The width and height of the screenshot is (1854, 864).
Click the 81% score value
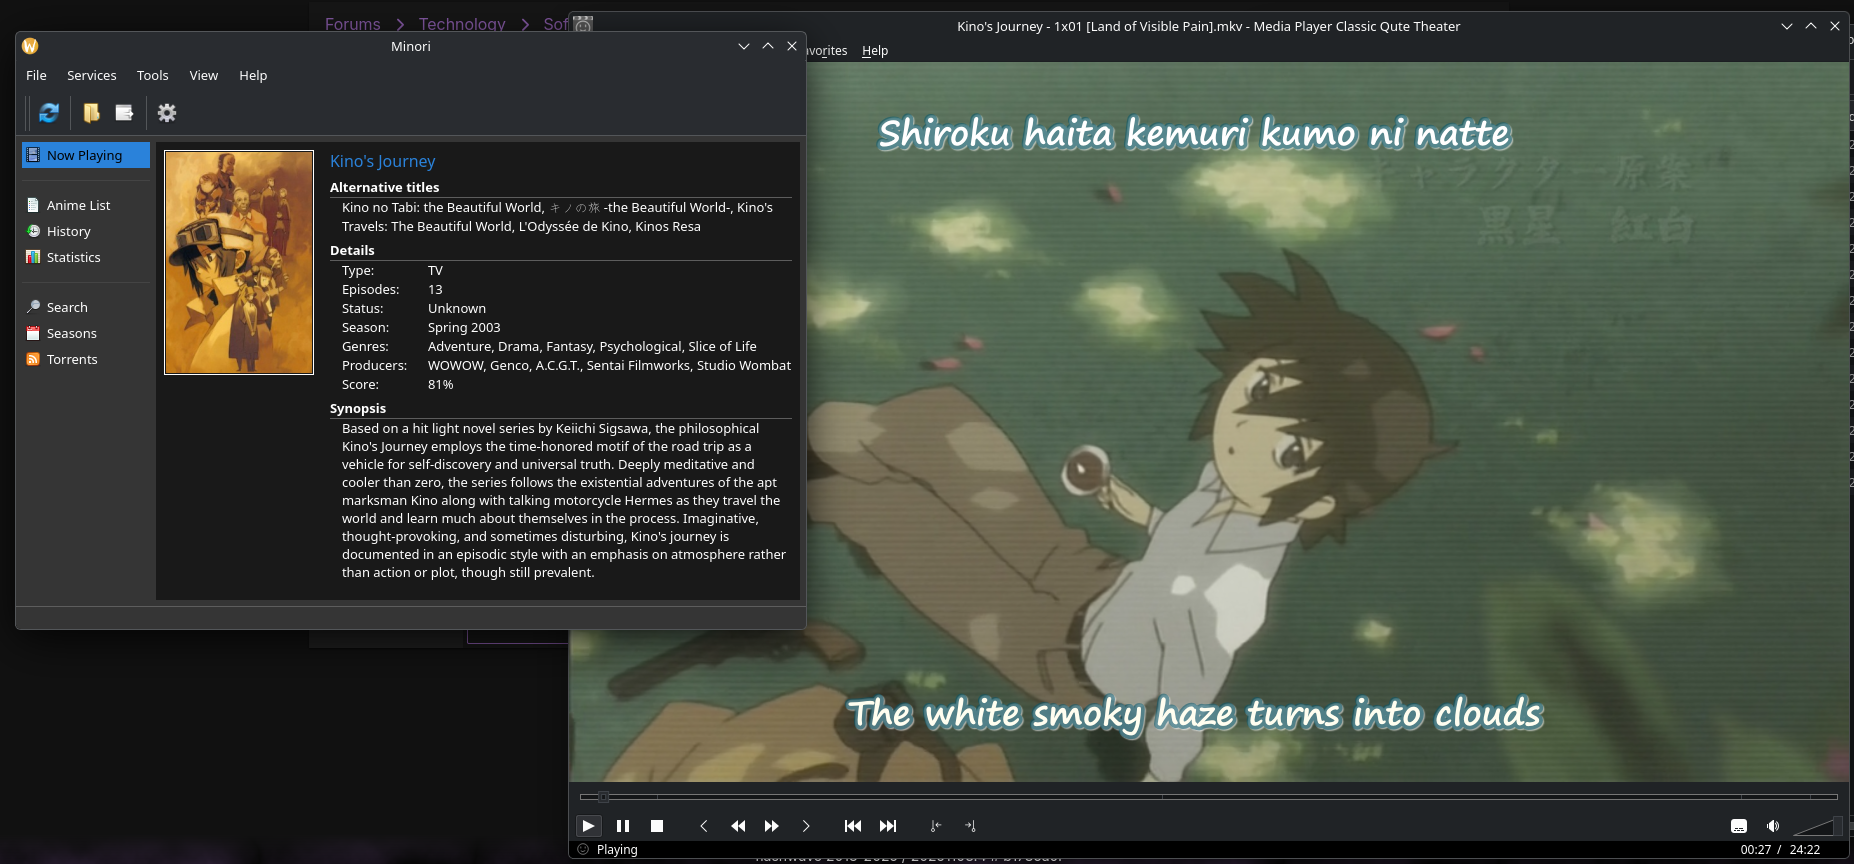click(440, 384)
